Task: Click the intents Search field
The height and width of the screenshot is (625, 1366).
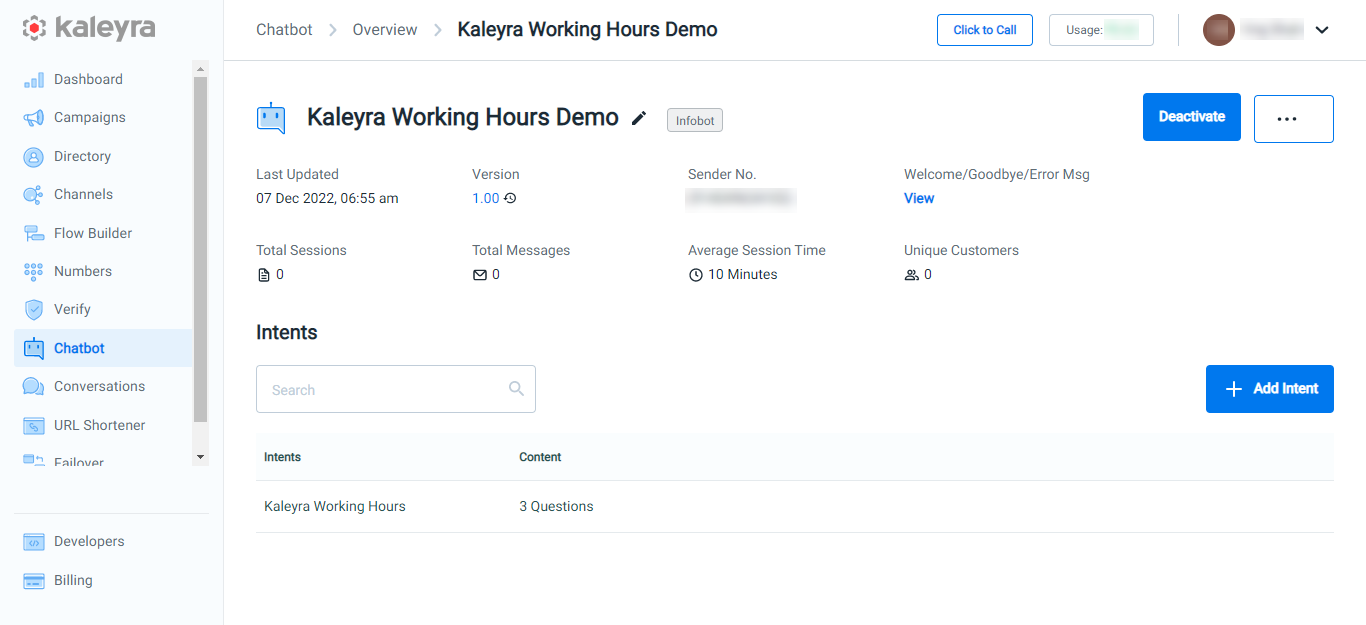Action: coord(396,389)
